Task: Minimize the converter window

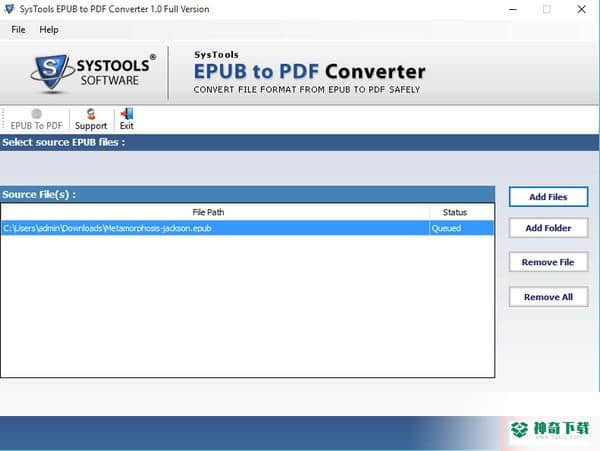Action: (x=513, y=9)
